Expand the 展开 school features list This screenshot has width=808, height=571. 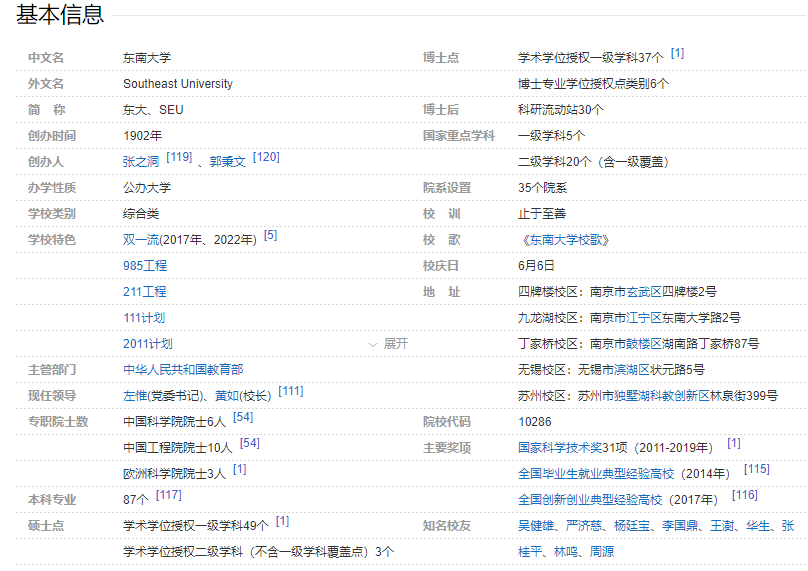point(388,343)
